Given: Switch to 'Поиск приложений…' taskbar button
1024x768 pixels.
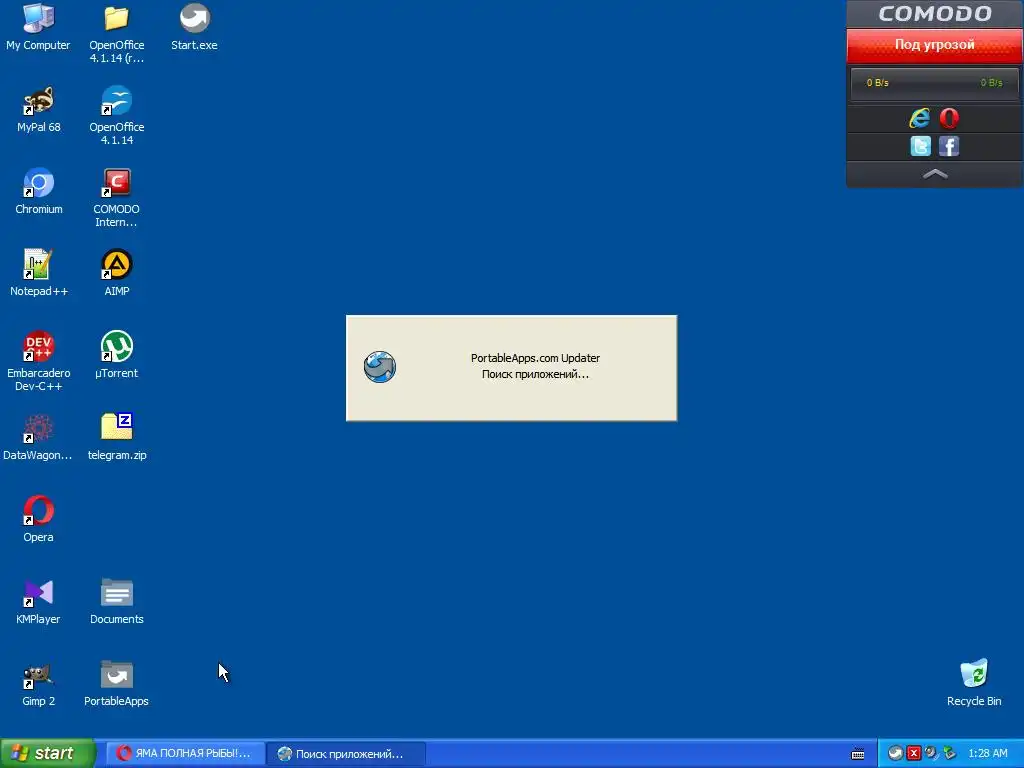Looking at the screenshot, I should (x=346, y=754).
